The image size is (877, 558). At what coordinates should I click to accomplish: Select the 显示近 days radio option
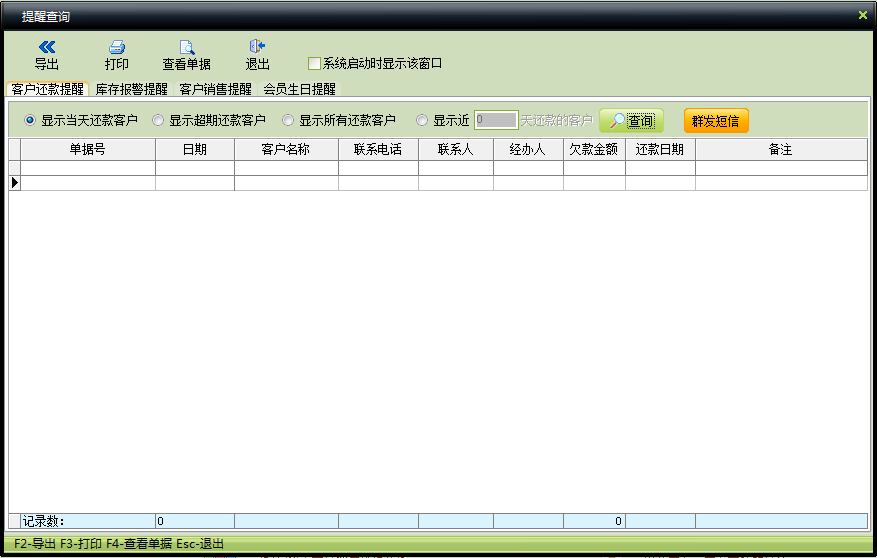(422, 120)
